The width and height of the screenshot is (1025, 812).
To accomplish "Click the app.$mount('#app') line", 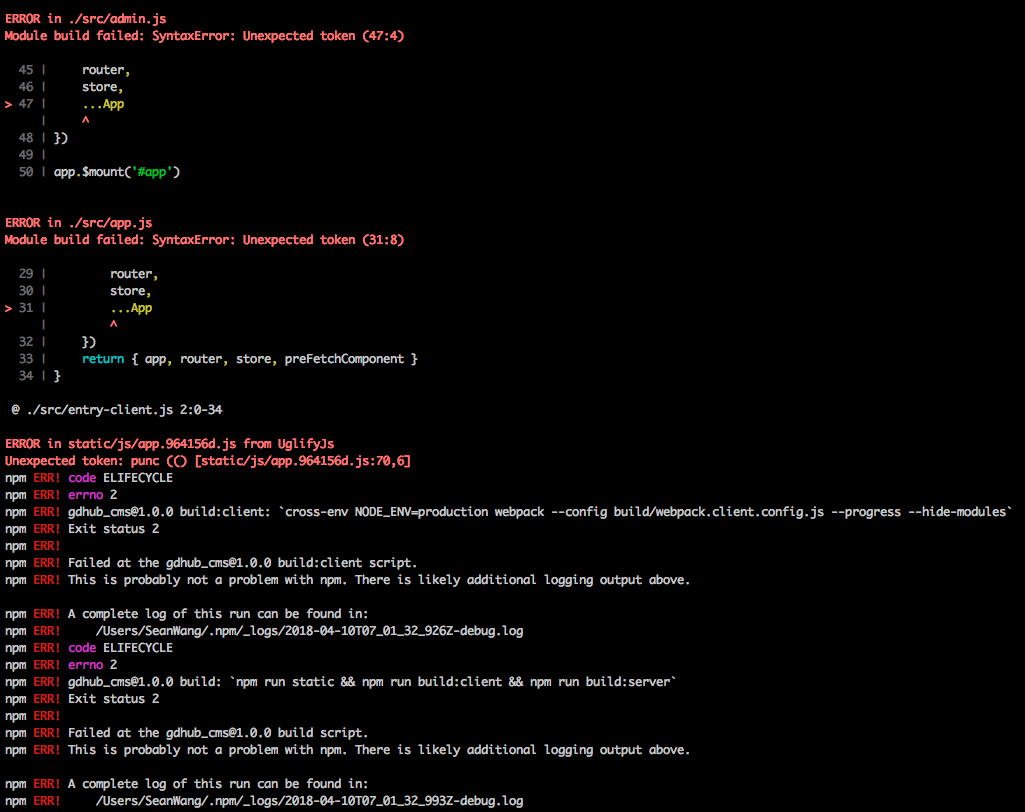I will (117, 172).
